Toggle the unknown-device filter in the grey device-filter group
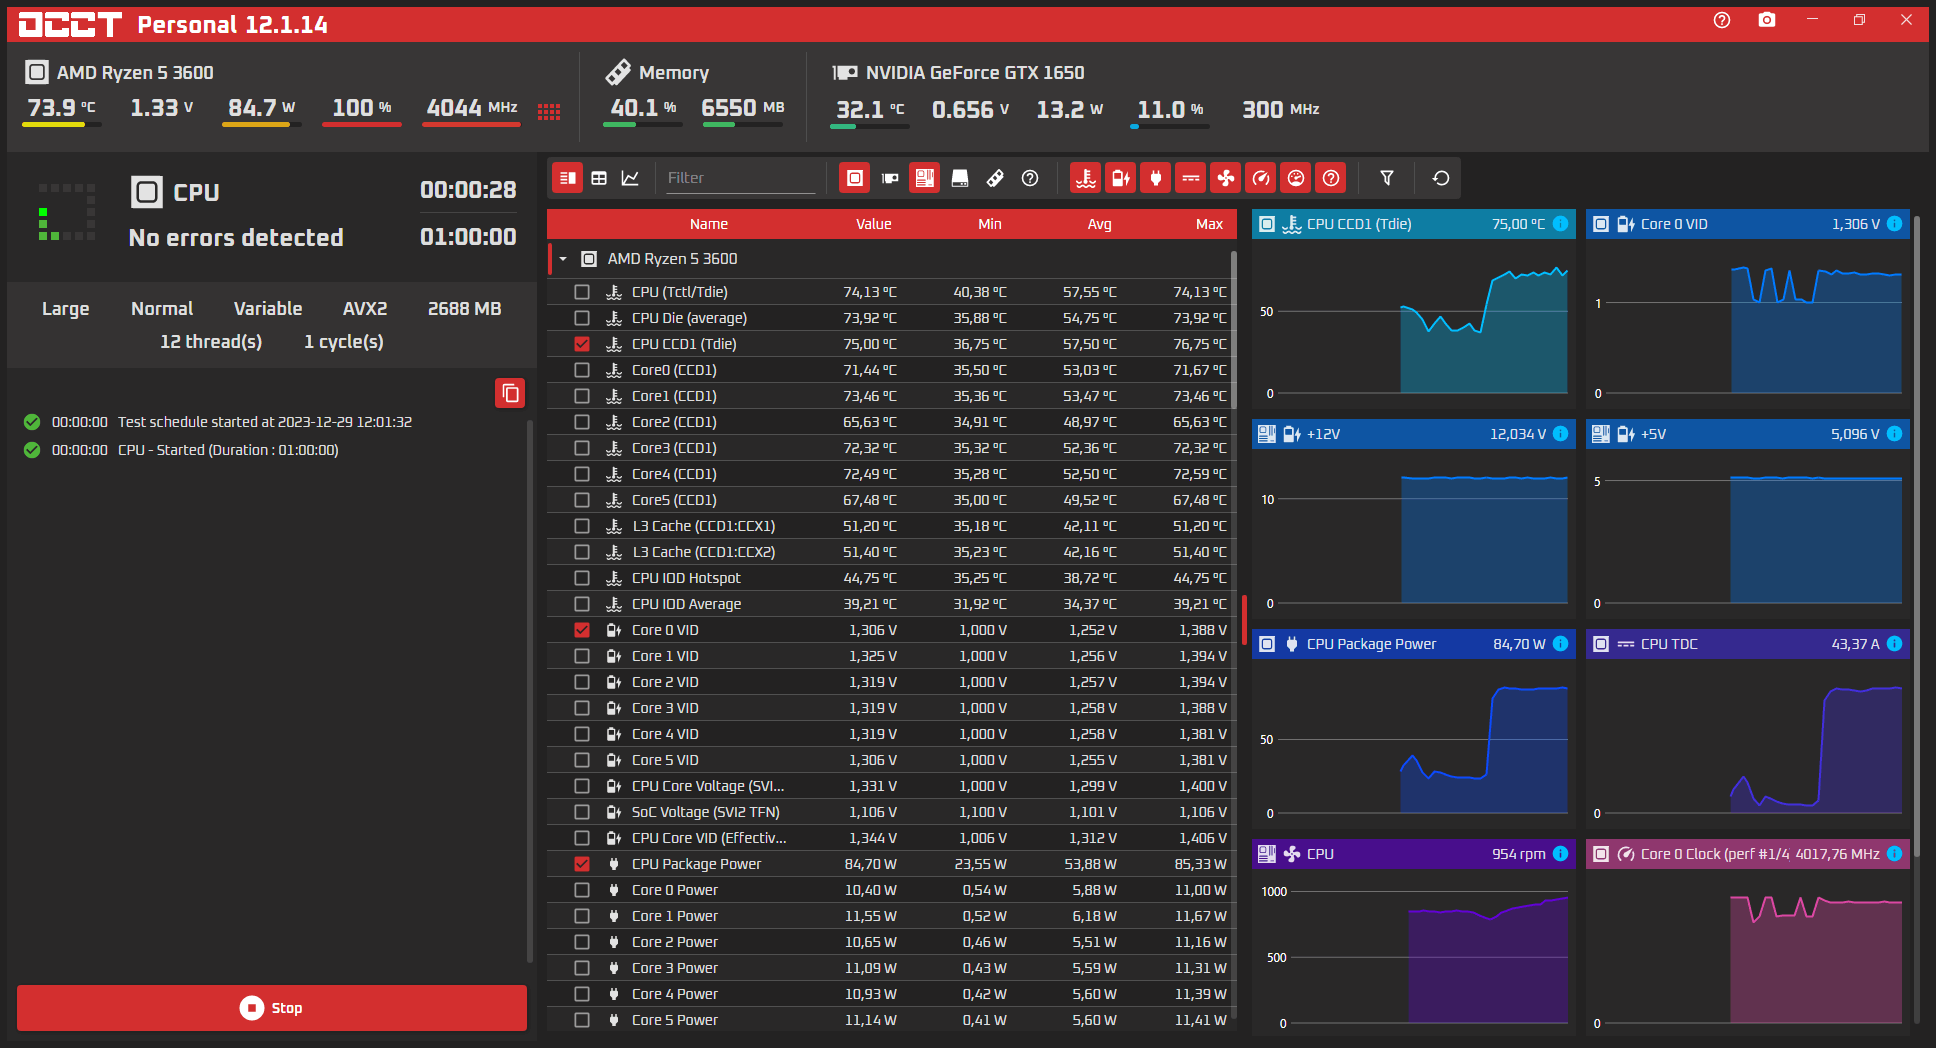1936x1048 pixels. coord(1030,178)
